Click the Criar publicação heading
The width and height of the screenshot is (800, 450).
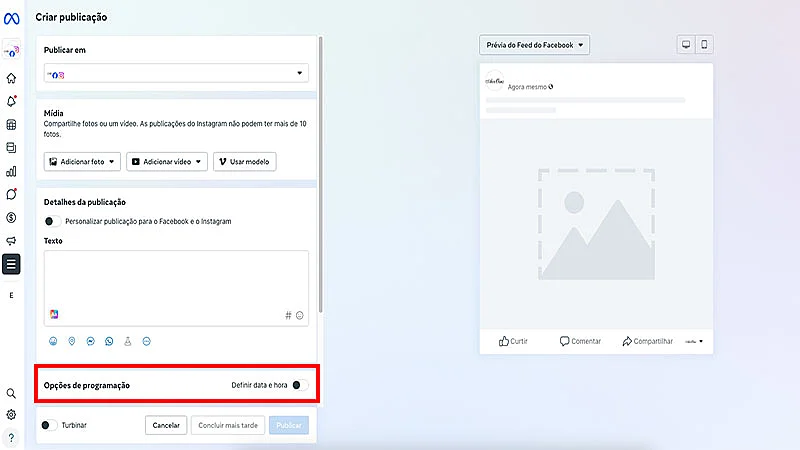[x=71, y=17]
